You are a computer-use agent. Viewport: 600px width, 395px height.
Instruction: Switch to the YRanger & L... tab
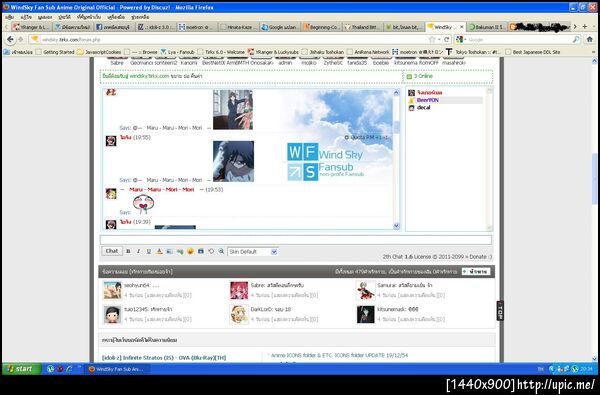(31, 27)
